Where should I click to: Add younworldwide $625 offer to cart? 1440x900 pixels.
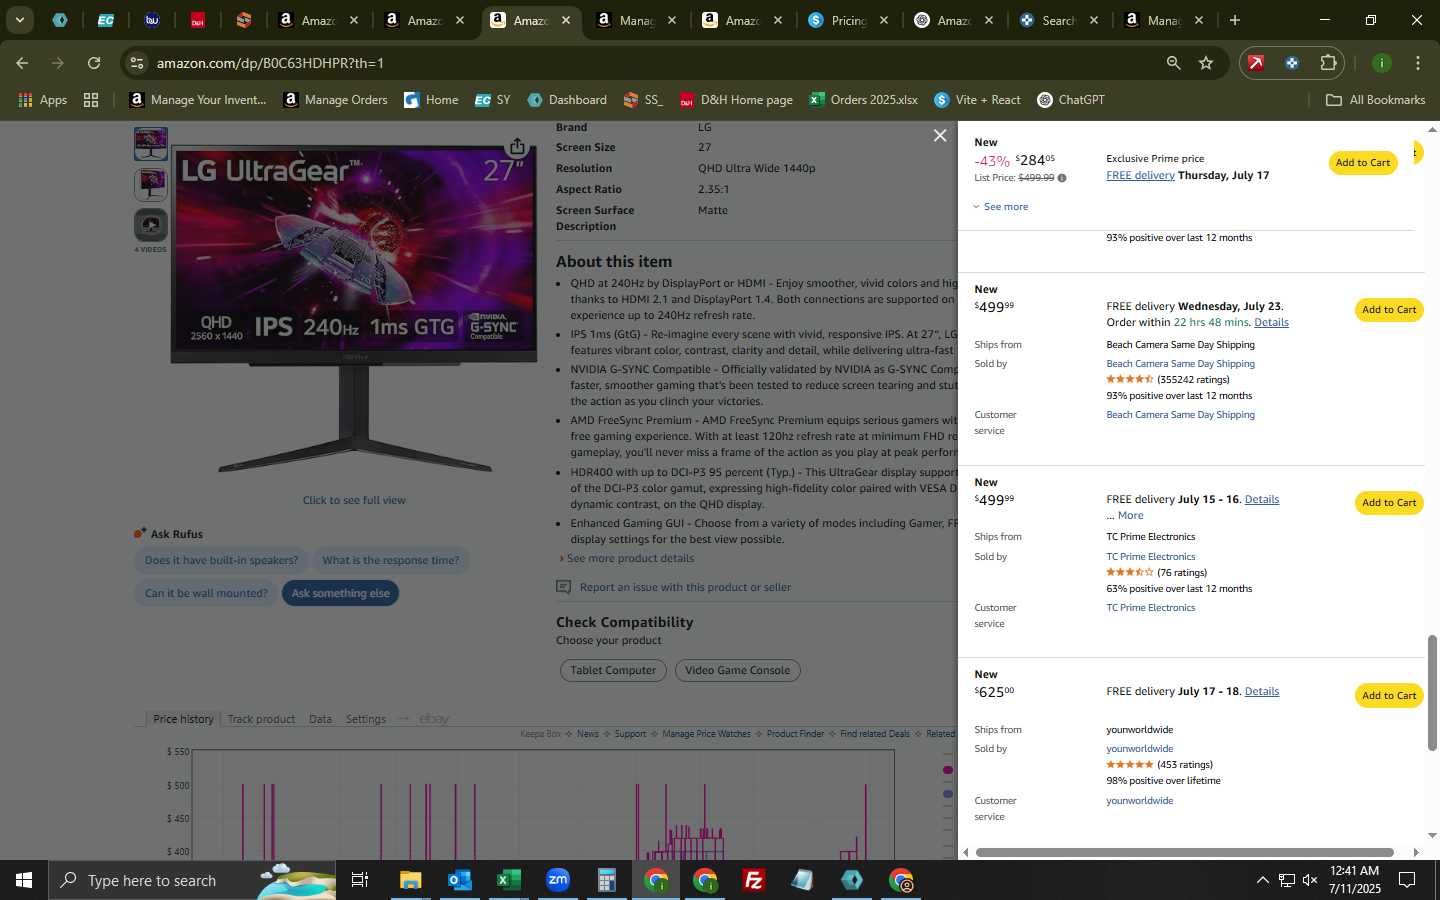point(1389,696)
